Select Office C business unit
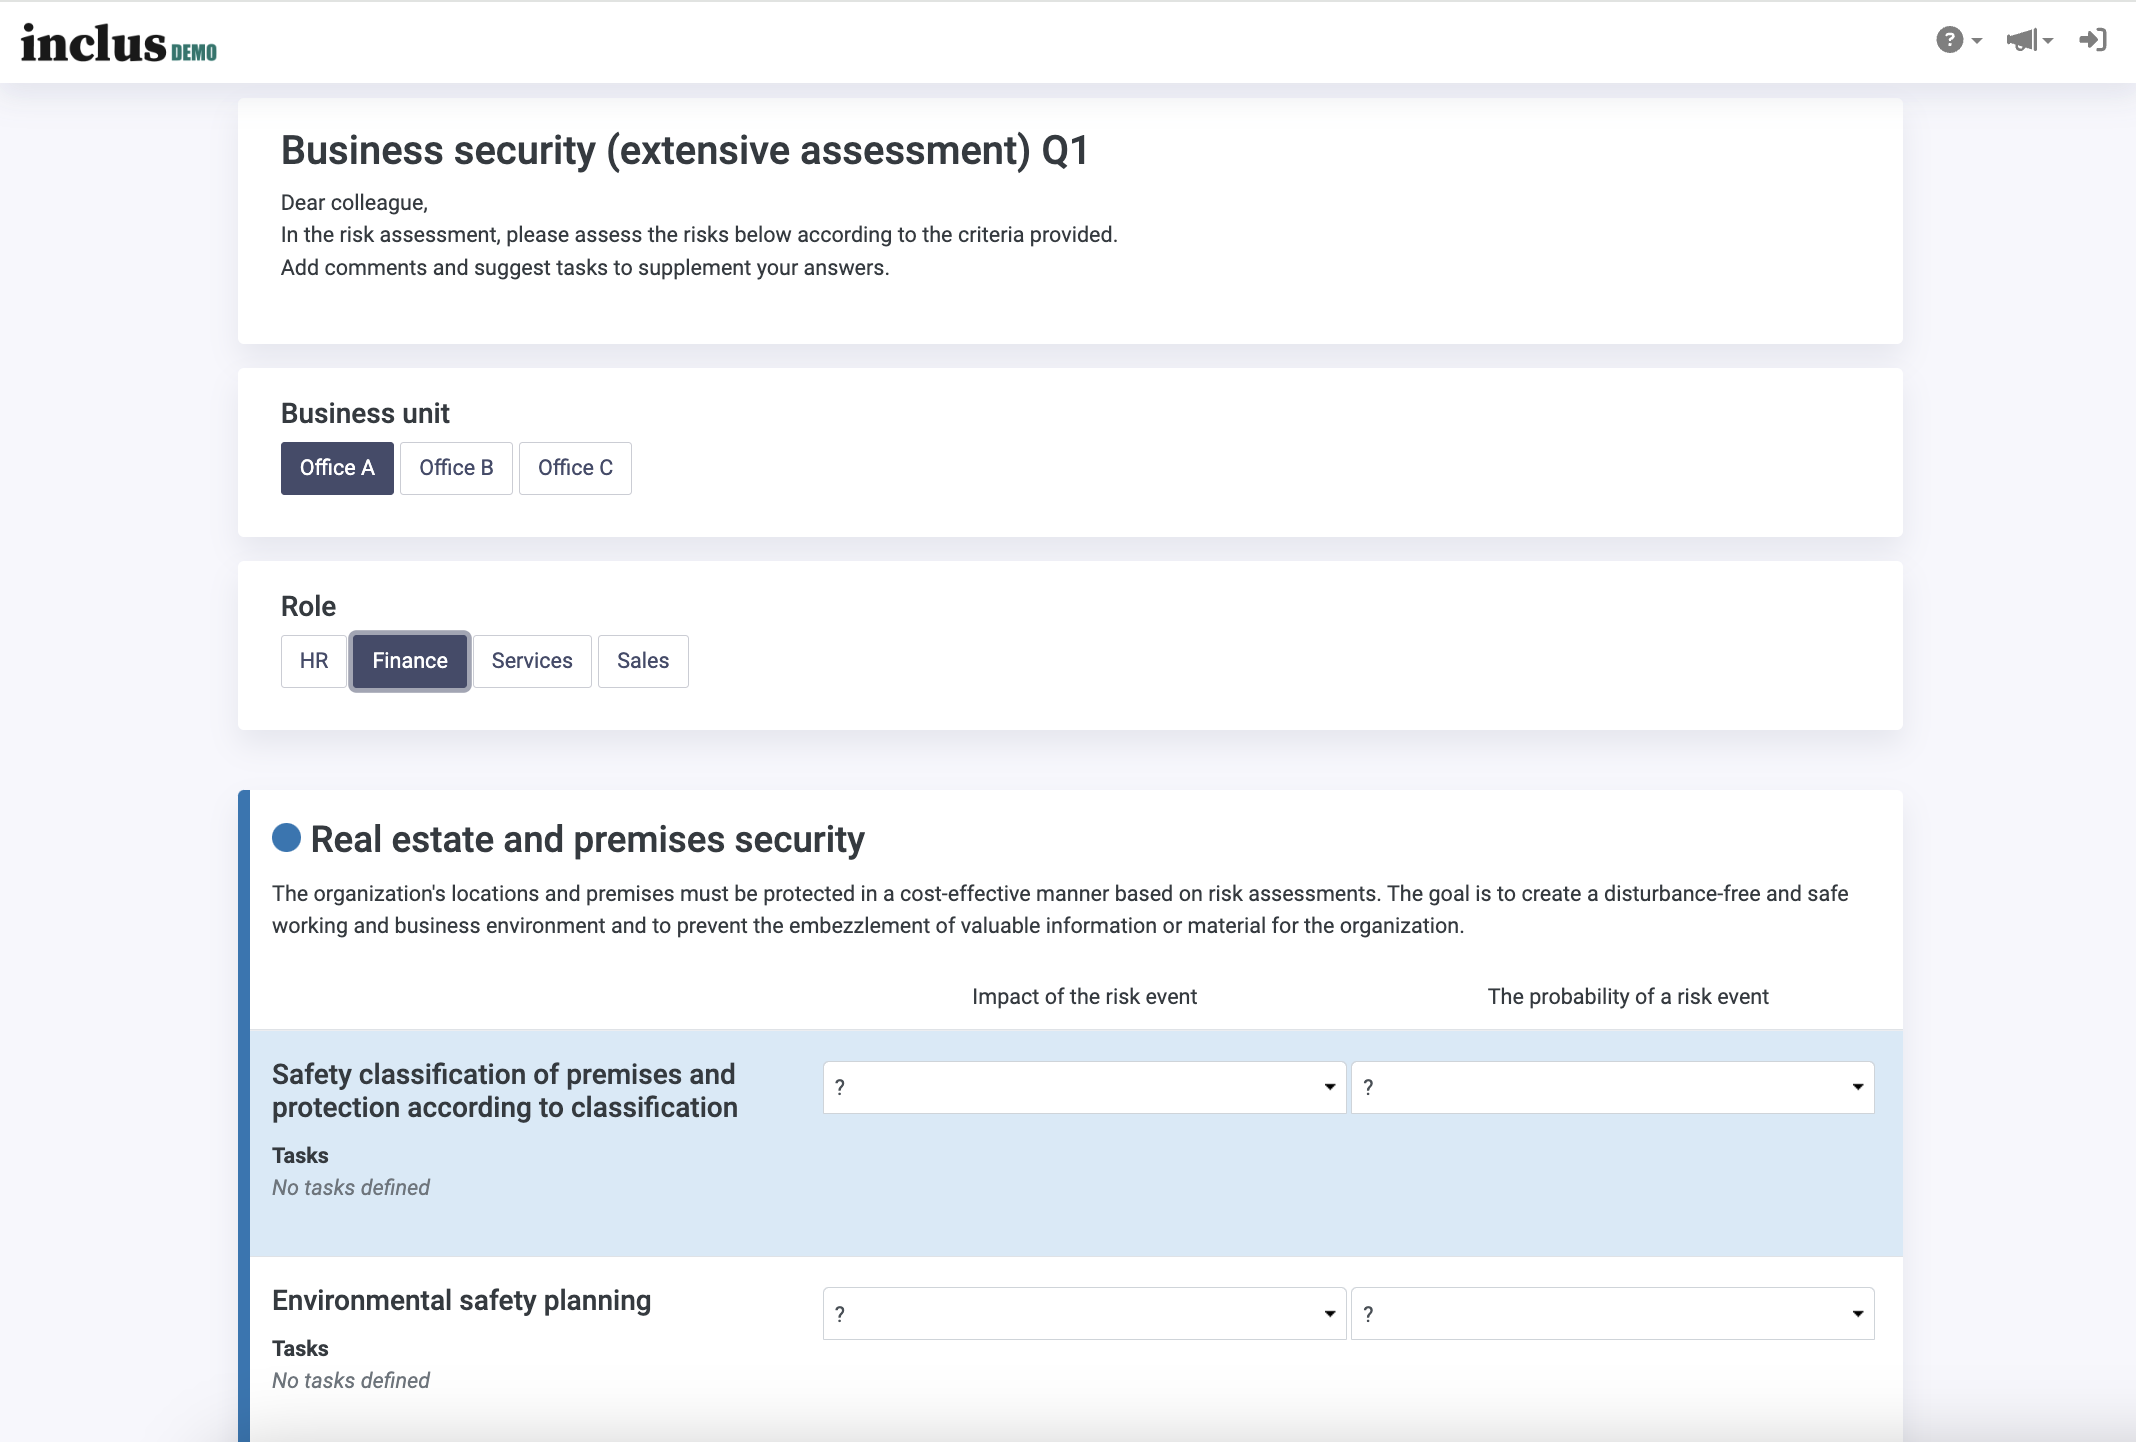Screen dimensions: 2136x1442 point(575,468)
